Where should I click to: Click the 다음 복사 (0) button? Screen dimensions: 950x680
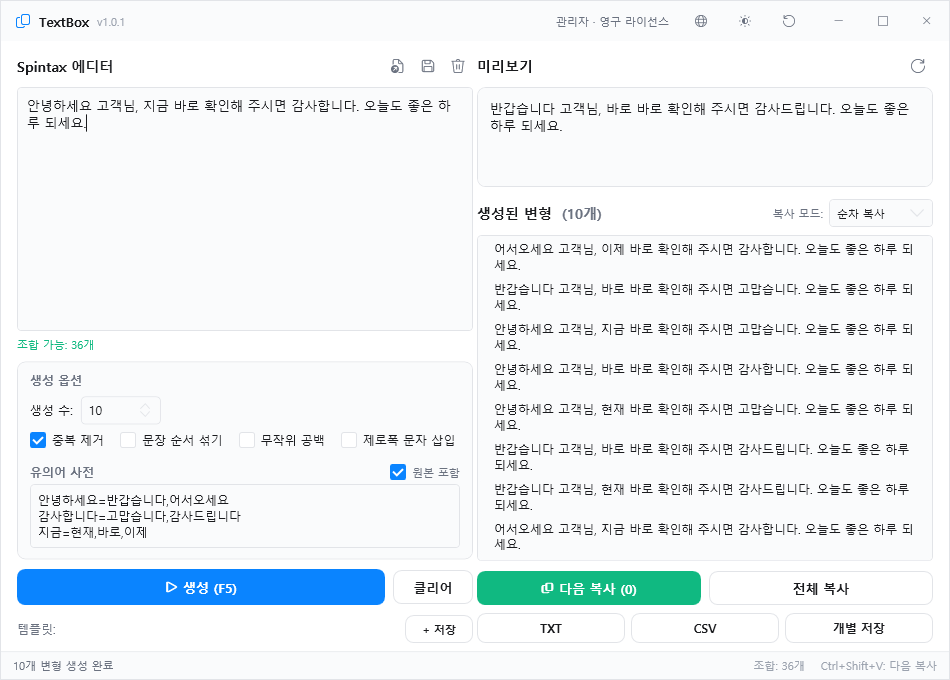(589, 588)
